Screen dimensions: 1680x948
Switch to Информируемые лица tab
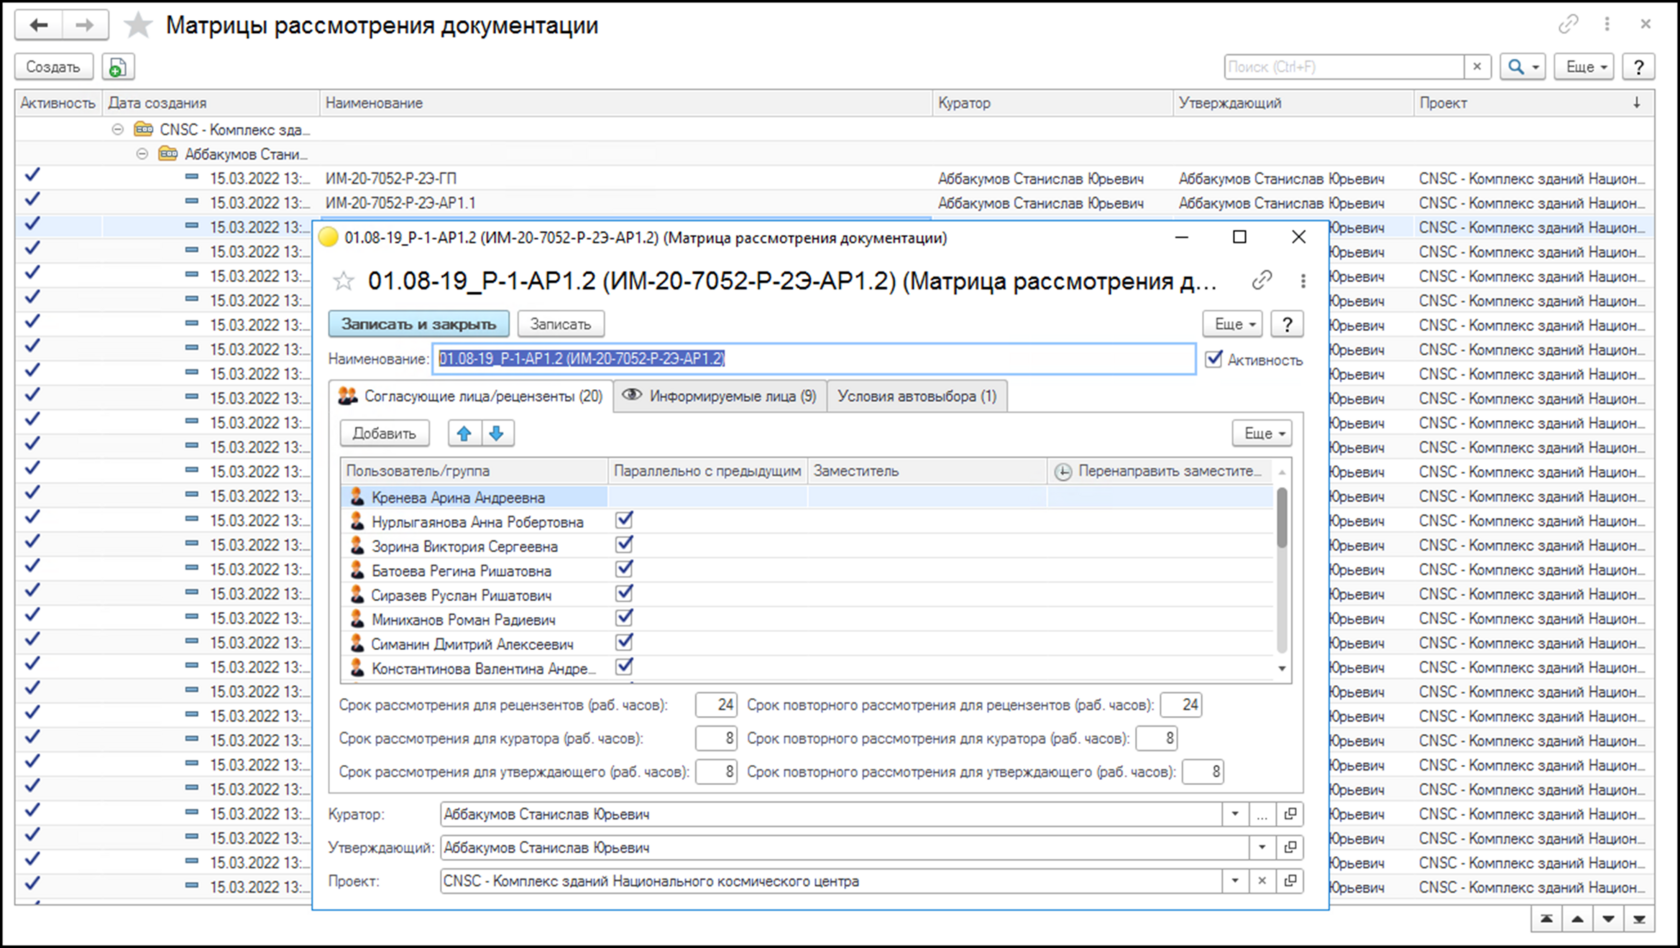720,396
